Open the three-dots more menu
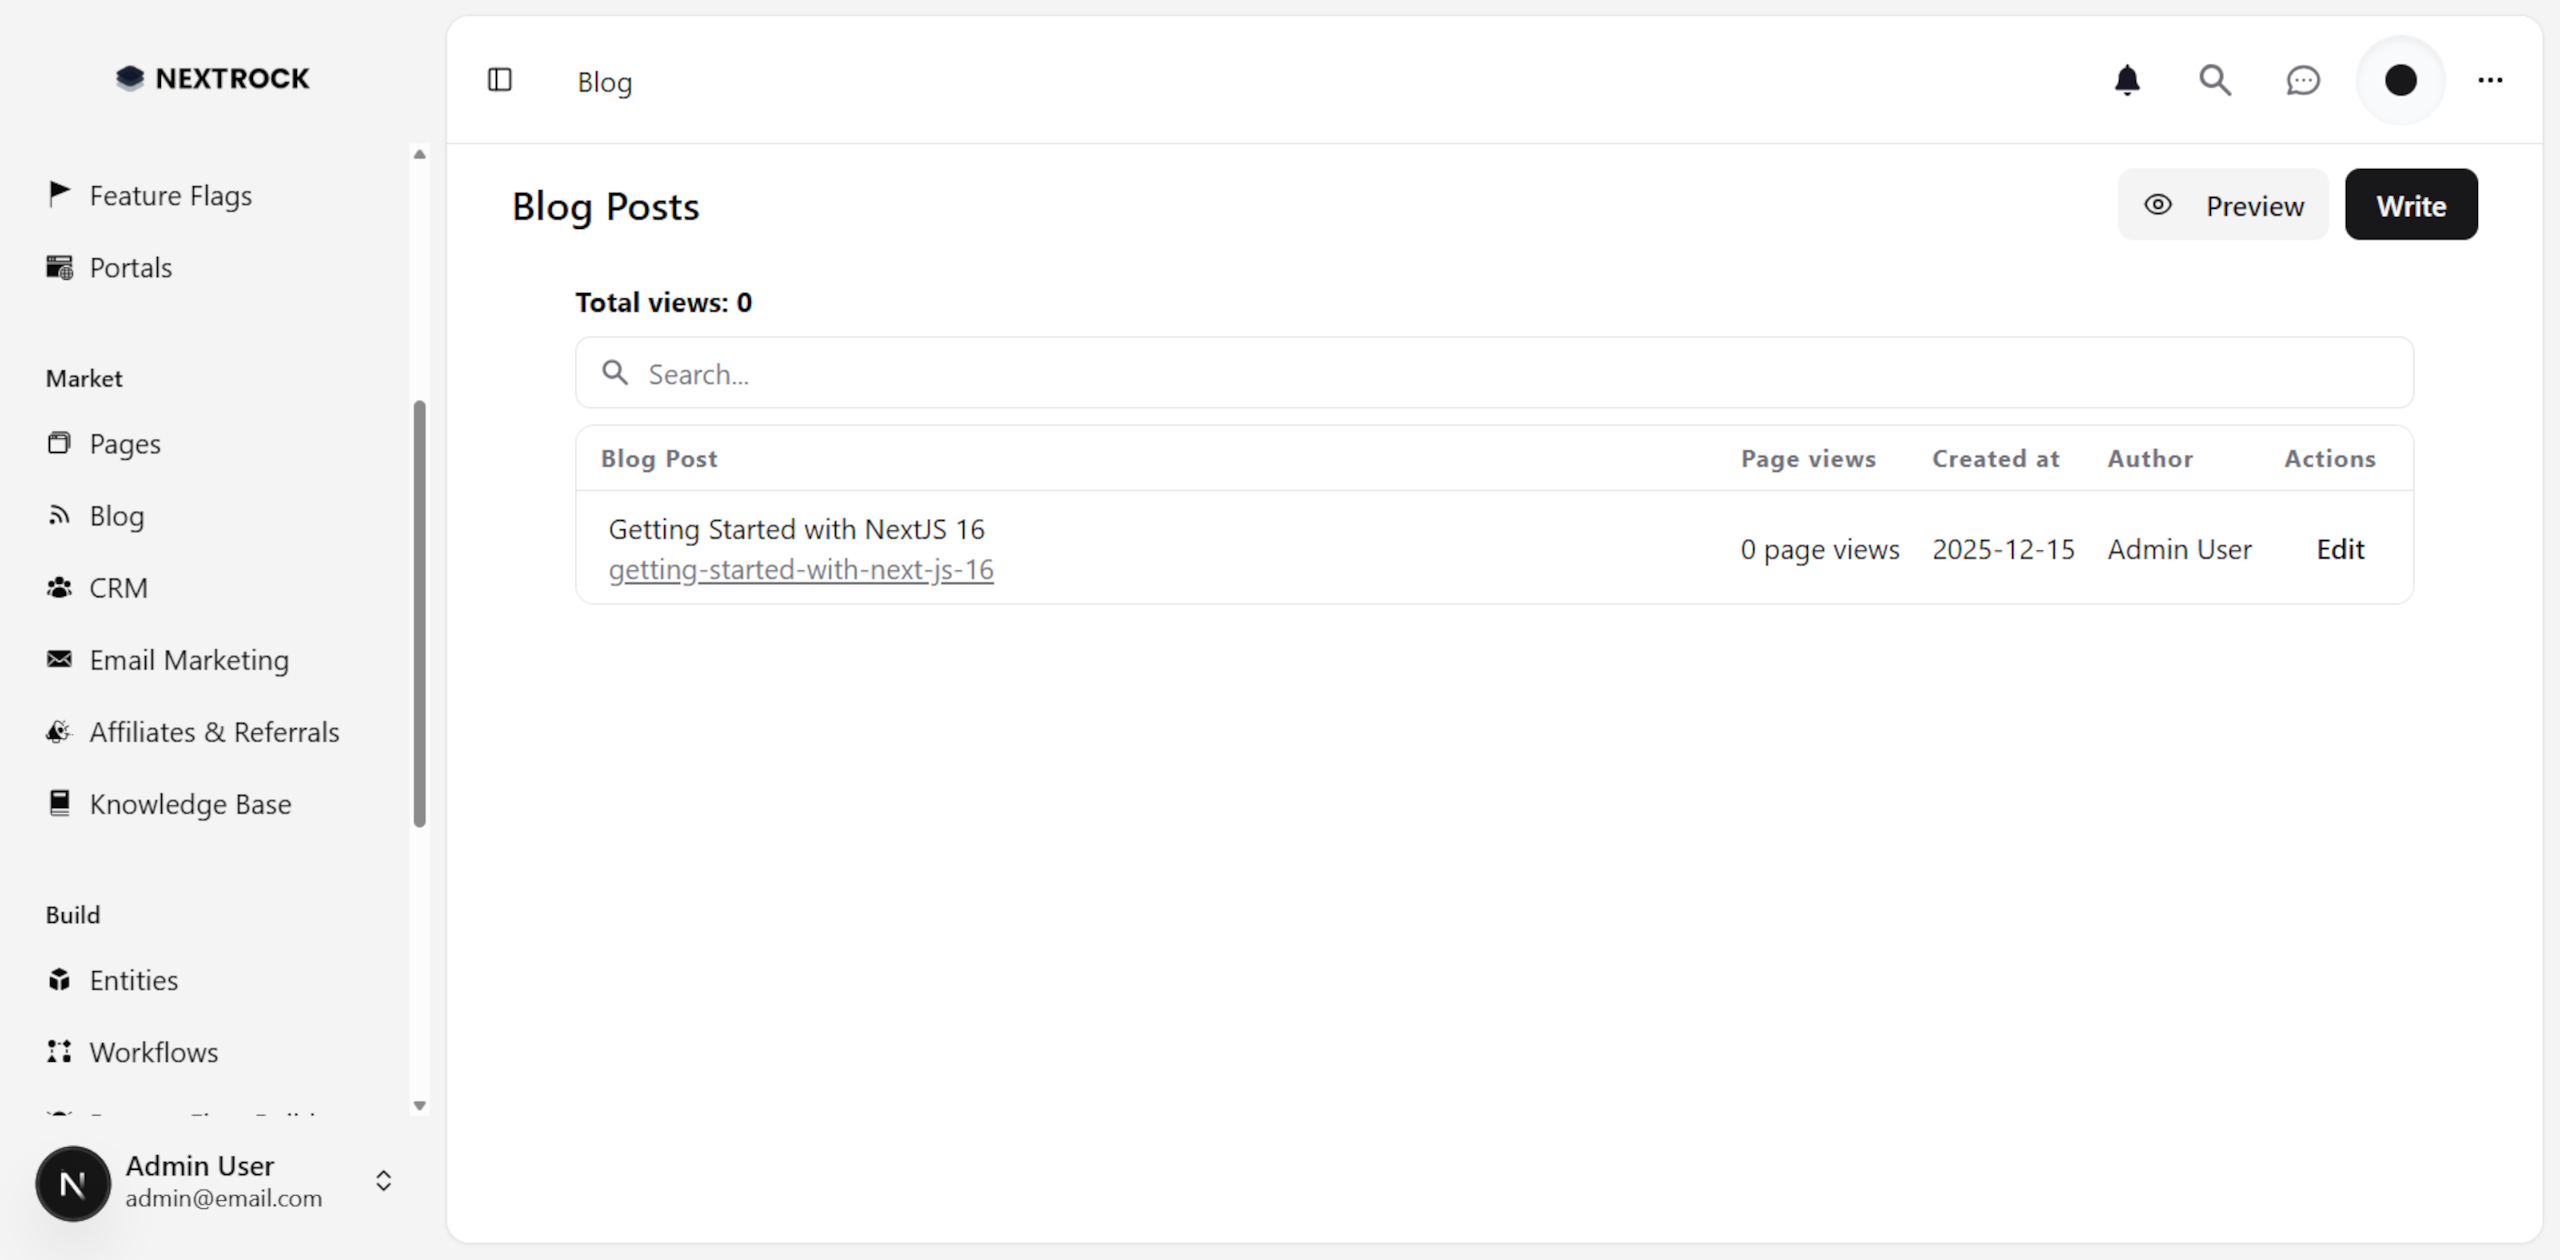 coord(2489,80)
